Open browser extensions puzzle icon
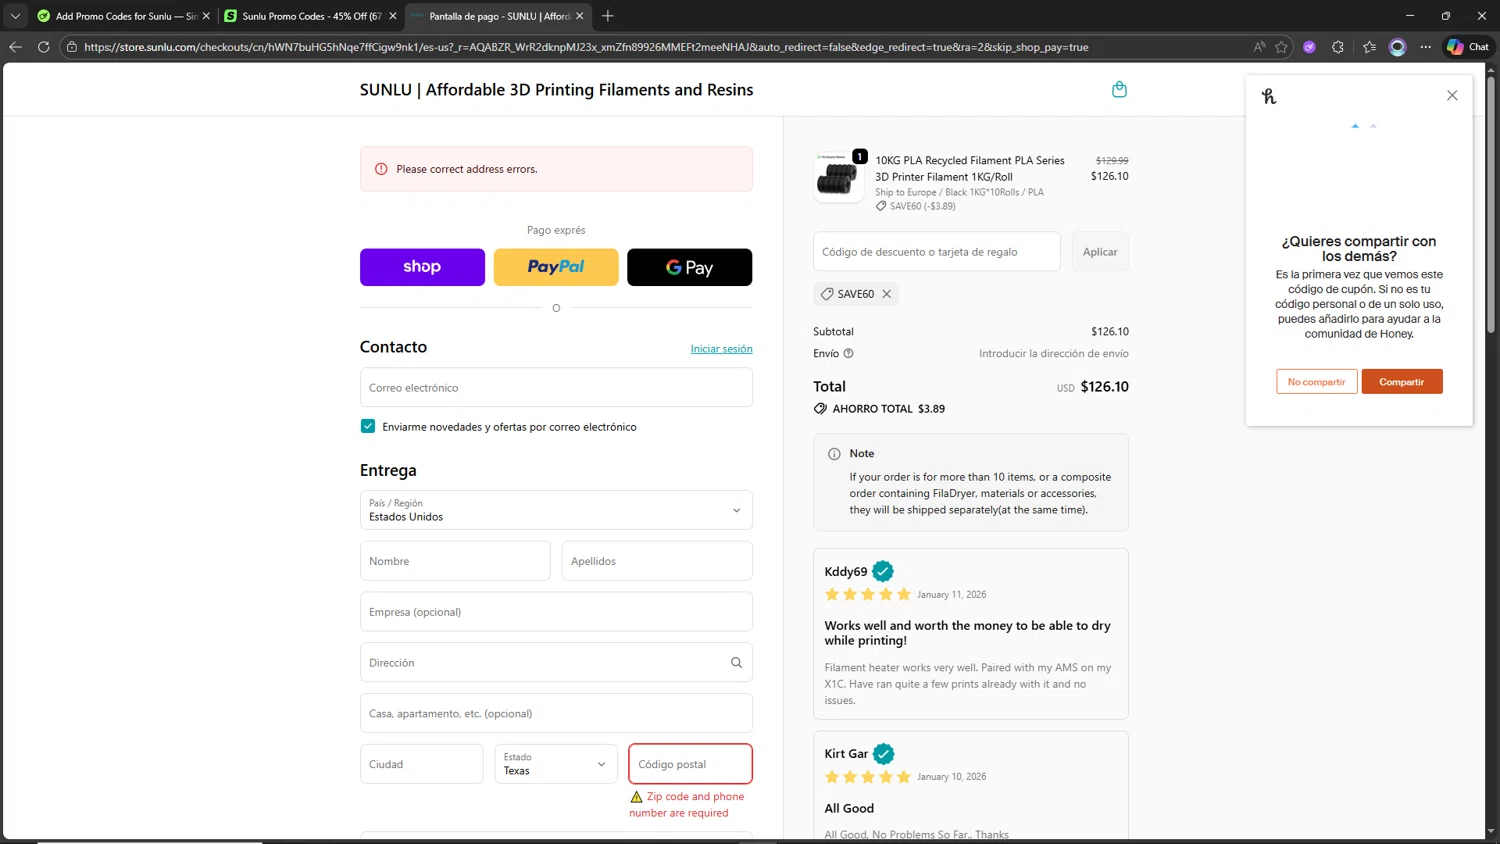Image resolution: width=1500 pixels, height=844 pixels. coord(1338,47)
